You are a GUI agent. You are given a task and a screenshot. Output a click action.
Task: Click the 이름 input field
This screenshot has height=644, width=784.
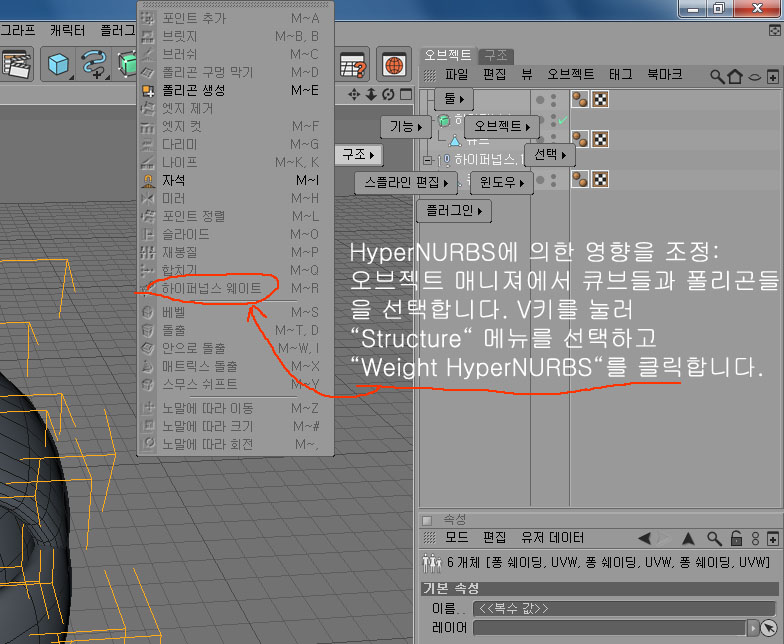point(624,608)
